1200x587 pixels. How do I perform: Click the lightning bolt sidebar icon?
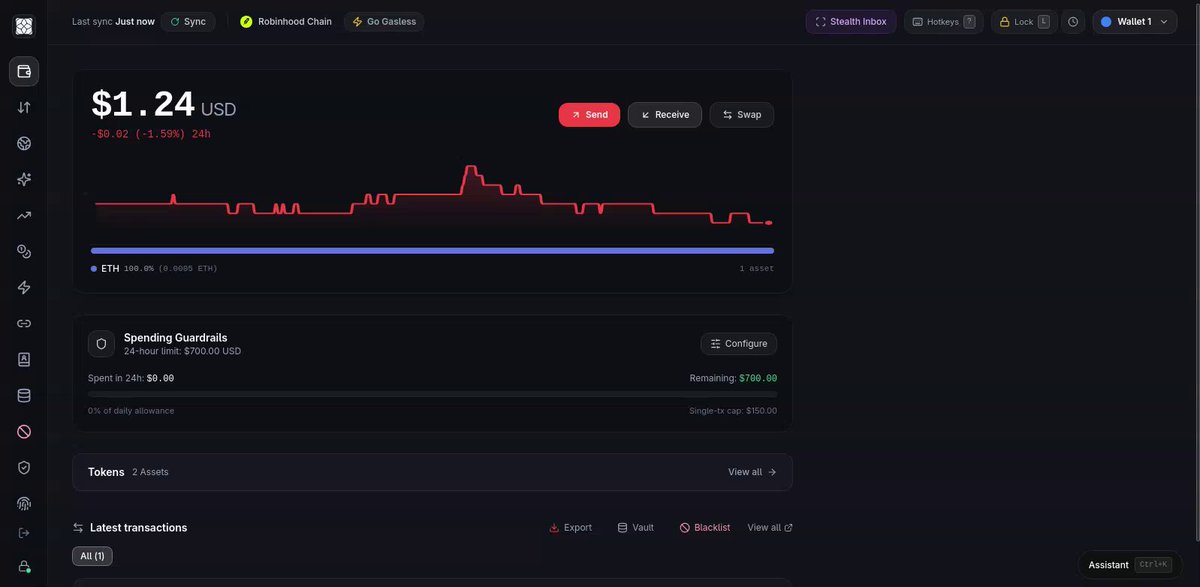pos(24,288)
